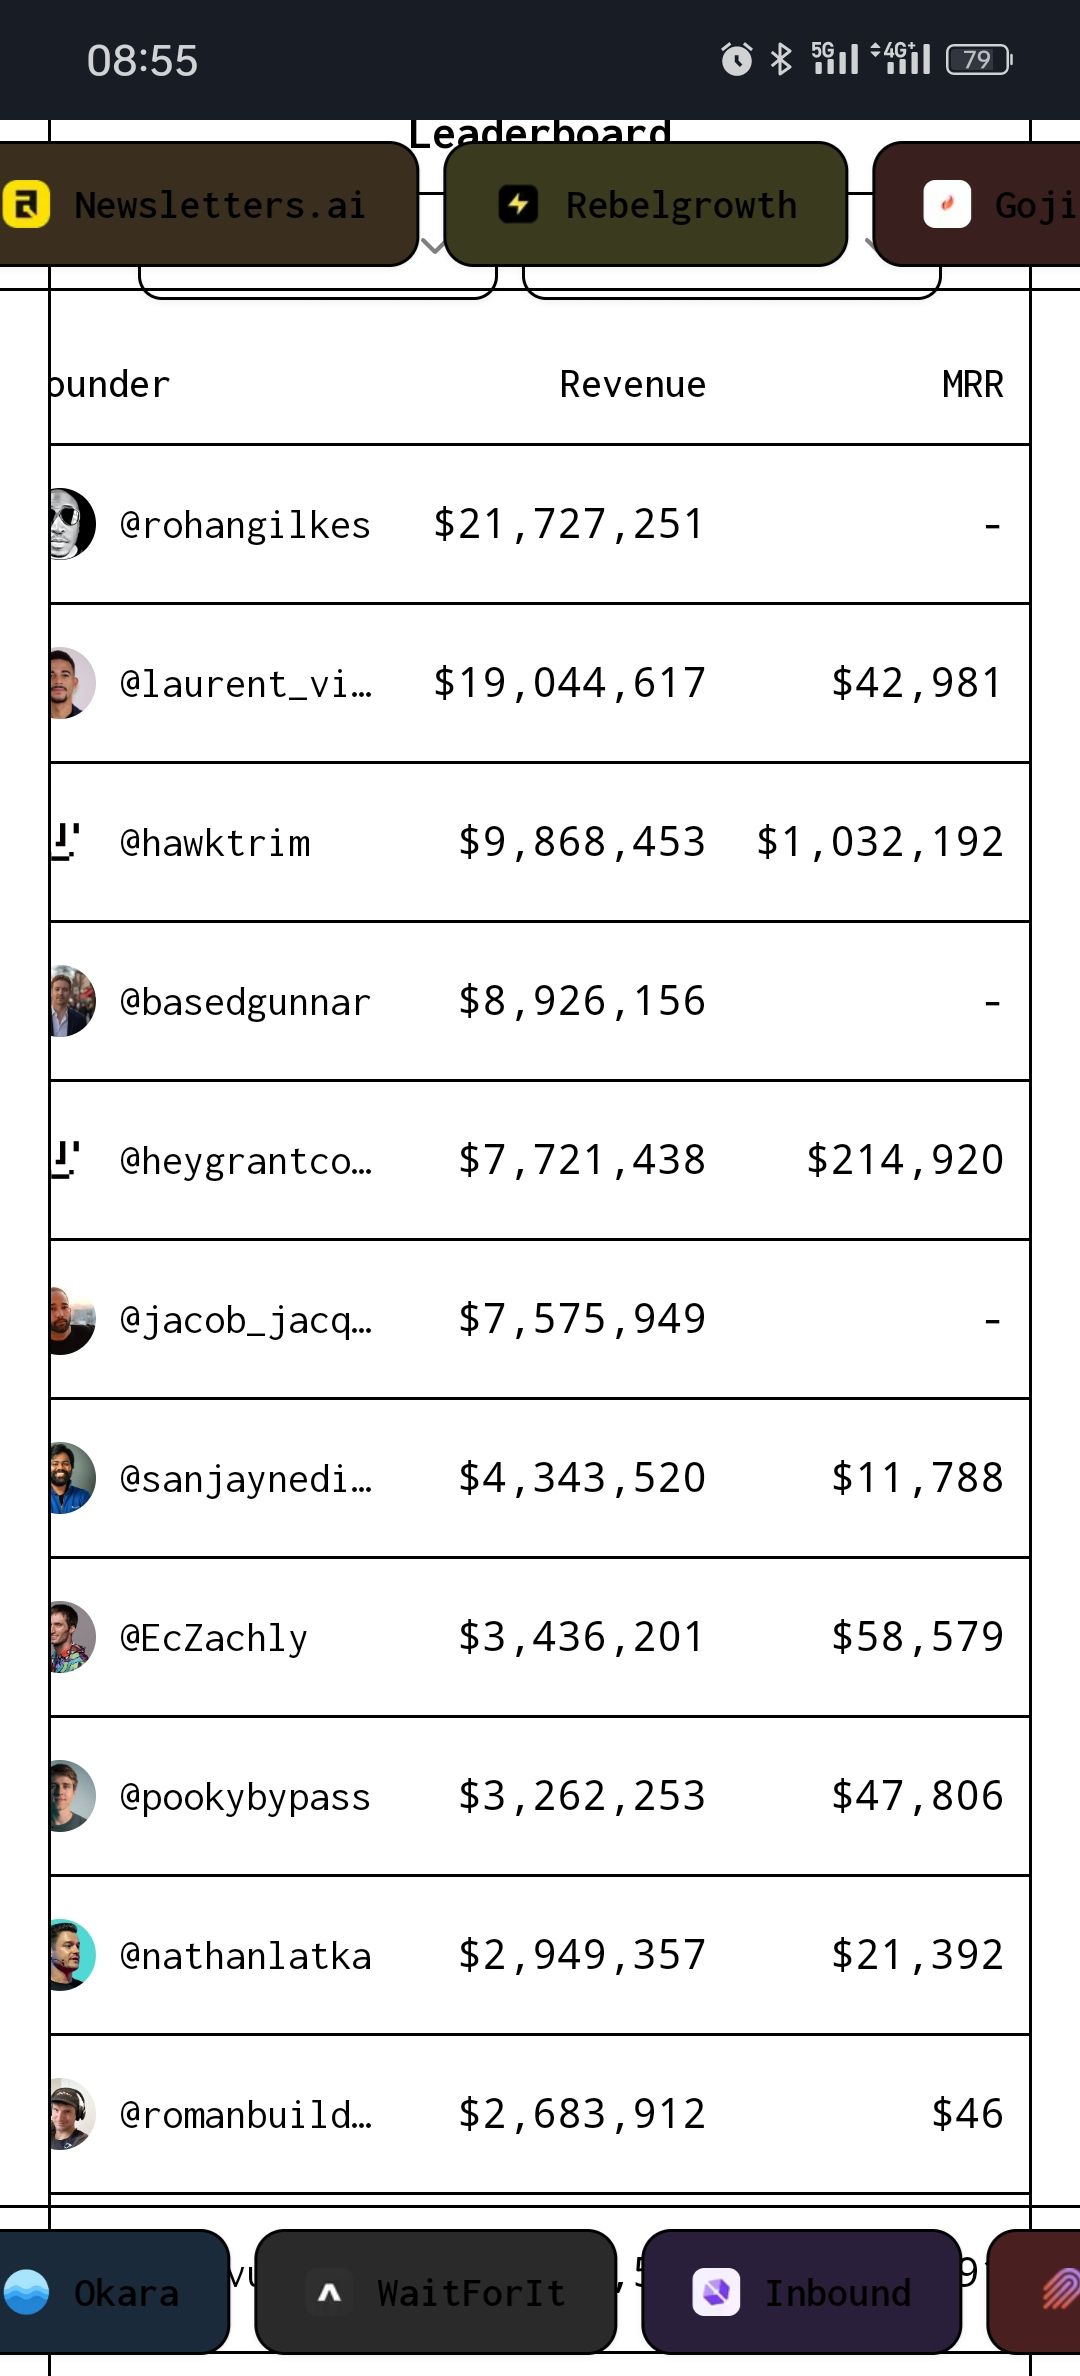Sort by the MRR column header
Viewport: 1080px width, 2376px height.
[x=972, y=385]
